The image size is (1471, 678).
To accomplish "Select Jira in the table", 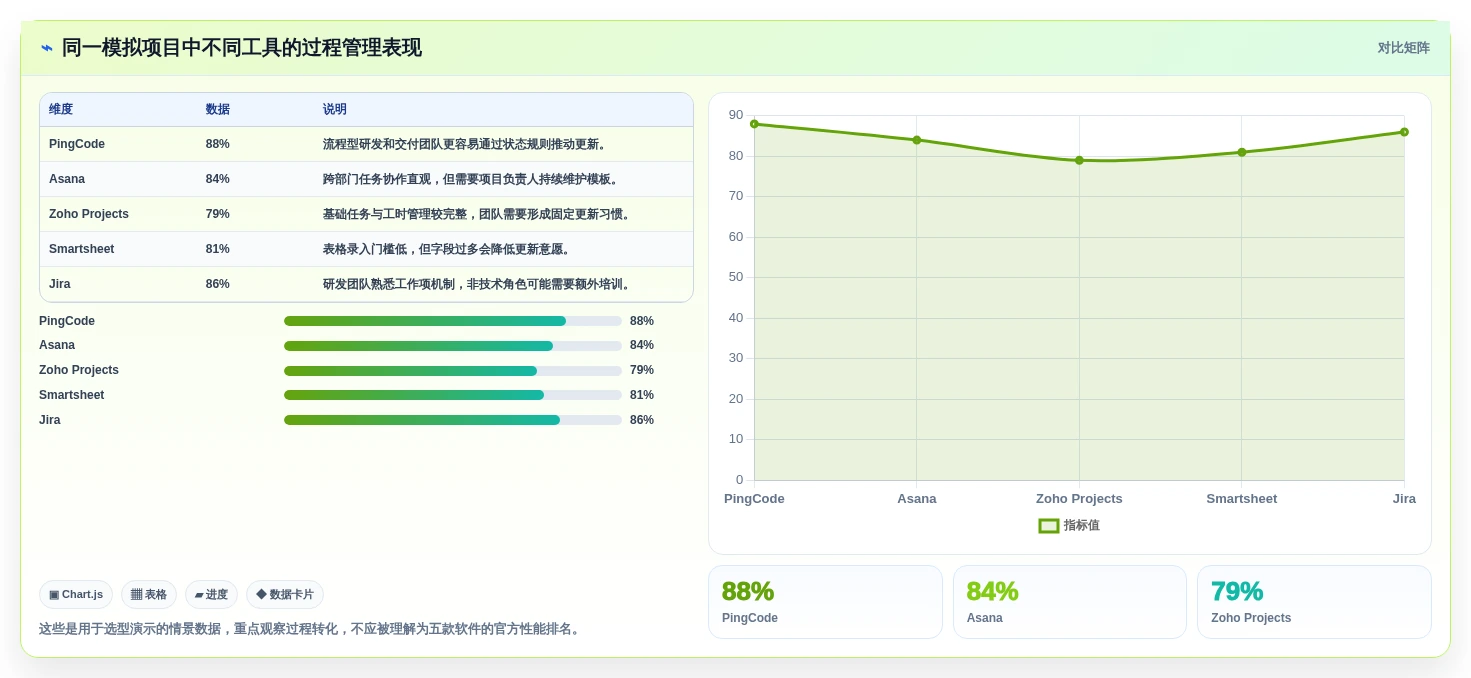I will 60,284.
